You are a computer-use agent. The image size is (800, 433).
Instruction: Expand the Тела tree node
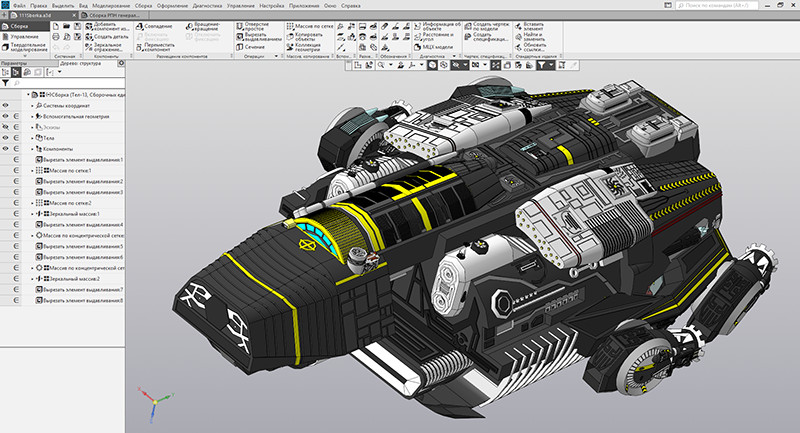(x=31, y=138)
